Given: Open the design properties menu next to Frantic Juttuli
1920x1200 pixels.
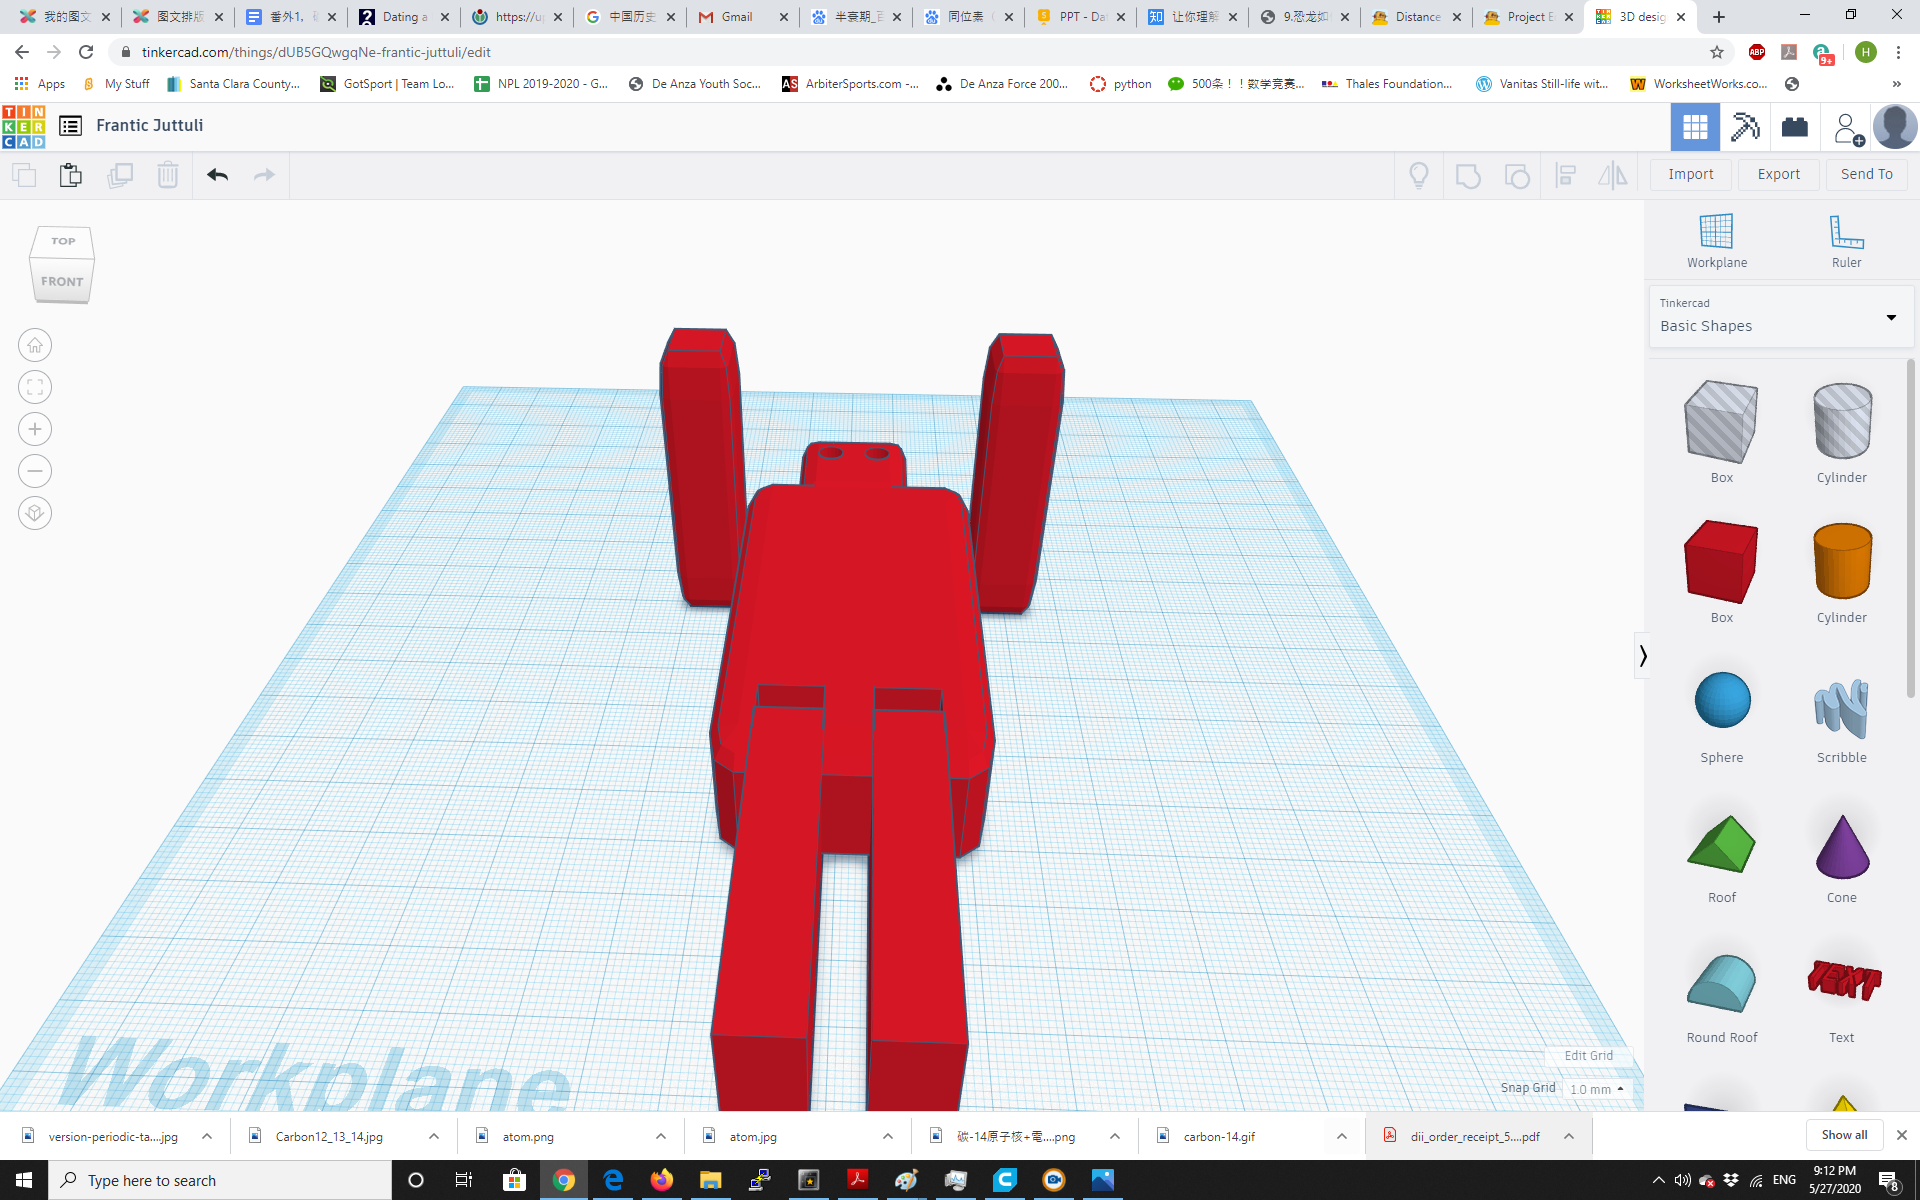Looking at the screenshot, I should [x=70, y=126].
